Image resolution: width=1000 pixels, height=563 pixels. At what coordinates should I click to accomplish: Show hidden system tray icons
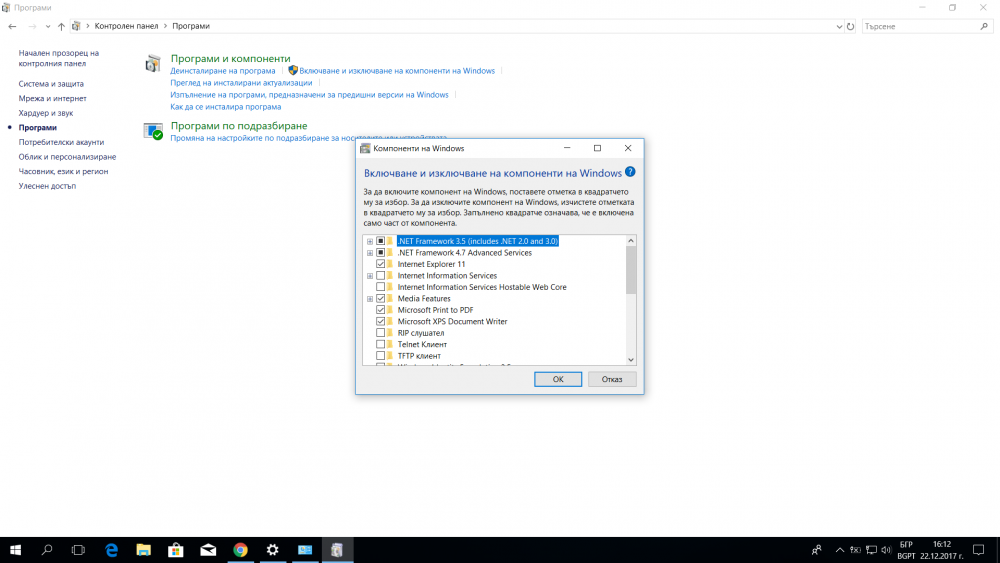840,550
